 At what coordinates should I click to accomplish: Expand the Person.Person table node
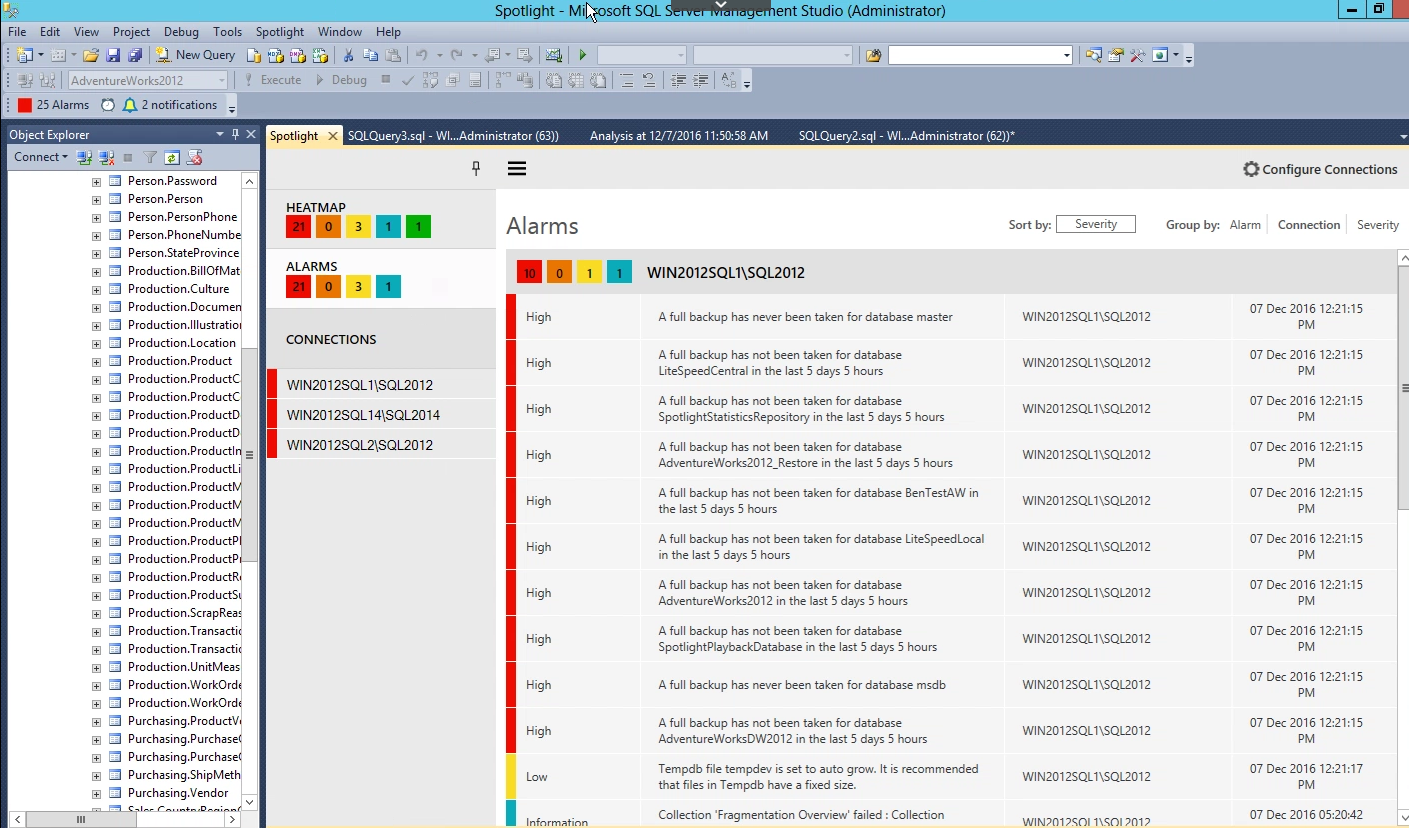96,199
